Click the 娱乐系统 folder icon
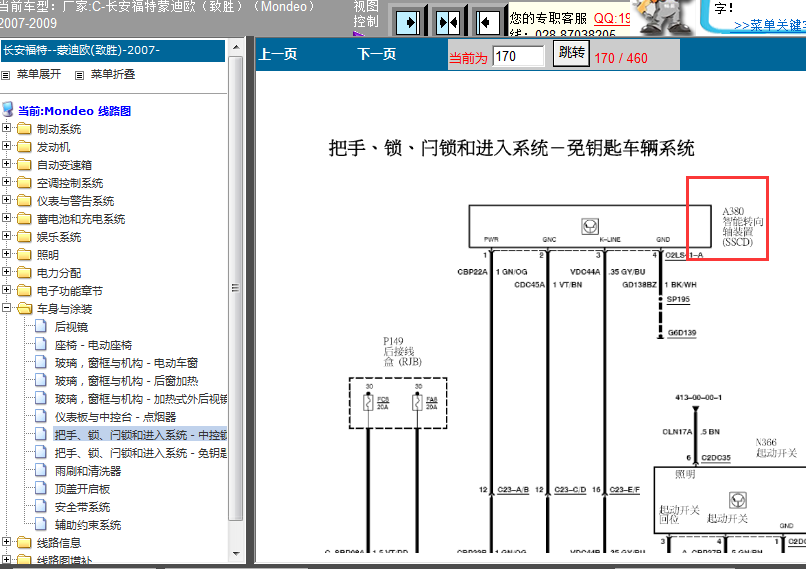 click(24, 236)
